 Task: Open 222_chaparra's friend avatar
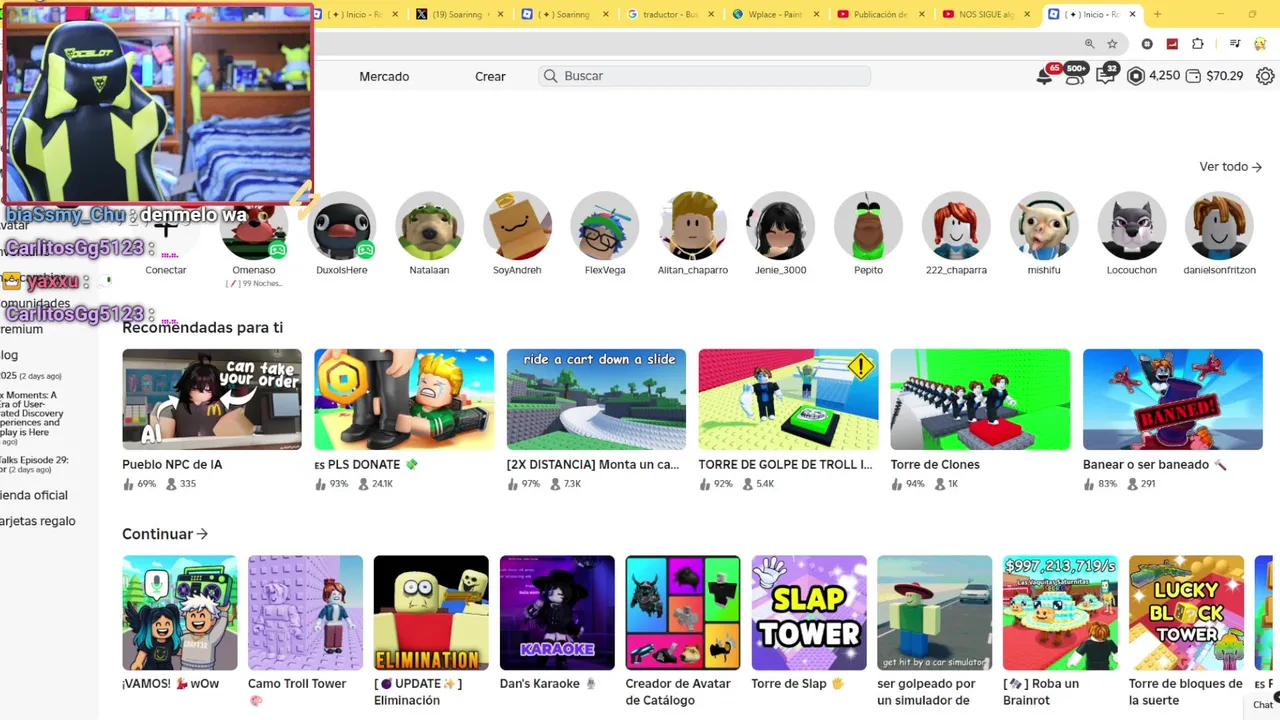956,227
